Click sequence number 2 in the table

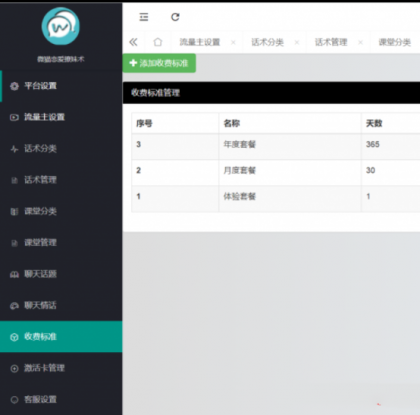coord(138,170)
